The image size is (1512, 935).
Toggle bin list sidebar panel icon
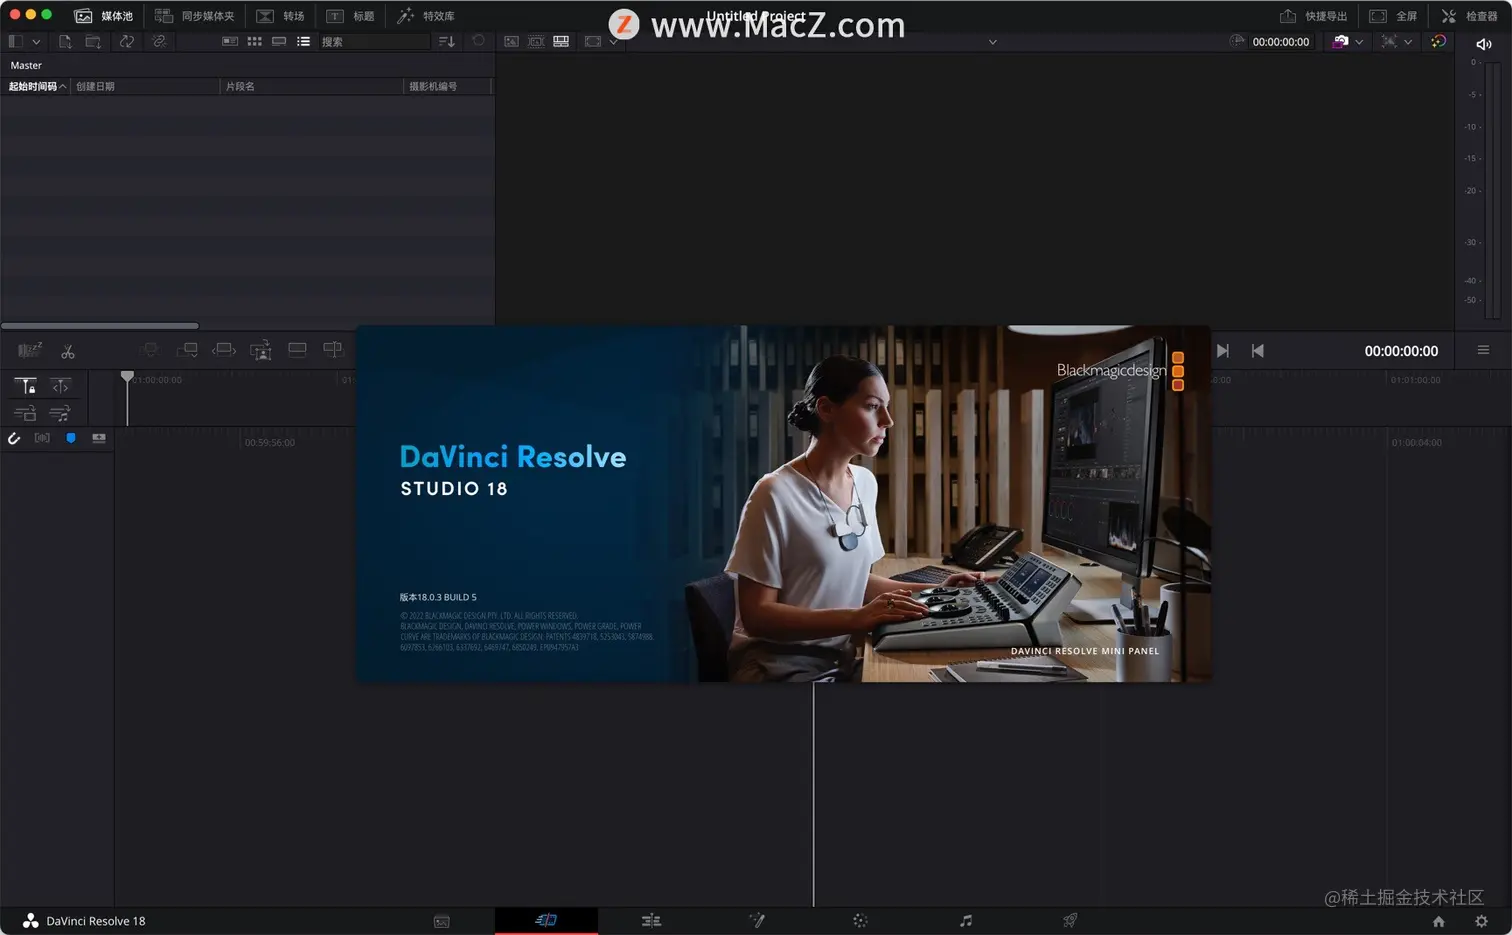pos(15,41)
